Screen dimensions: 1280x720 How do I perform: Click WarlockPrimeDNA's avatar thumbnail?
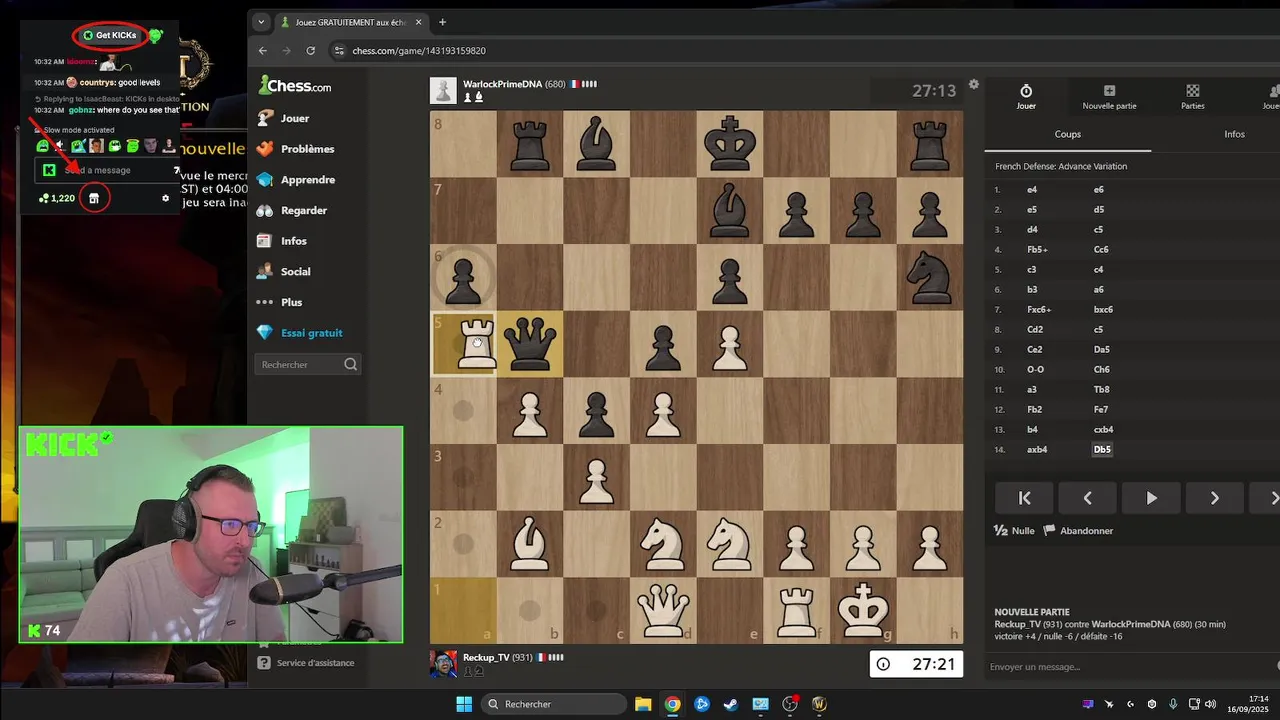(443, 90)
